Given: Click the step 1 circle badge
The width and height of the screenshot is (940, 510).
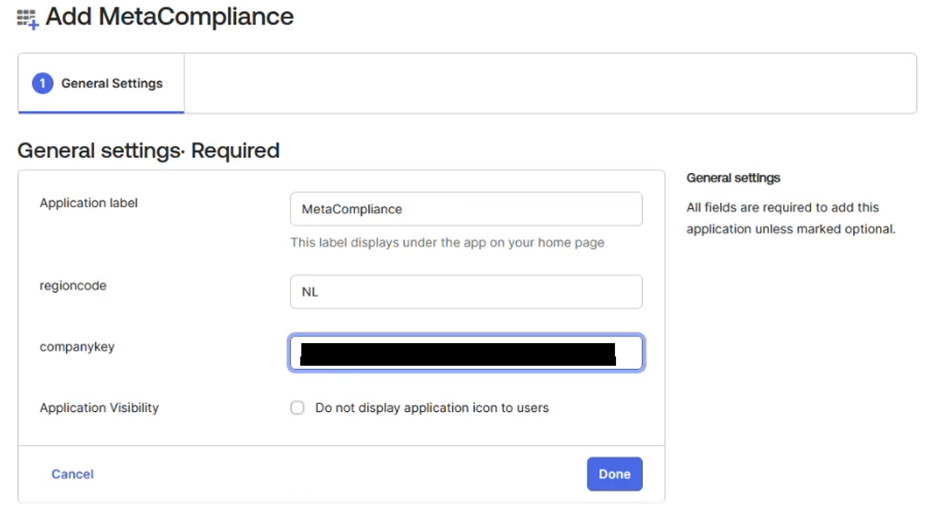Looking at the screenshot, I should point(43,83).
